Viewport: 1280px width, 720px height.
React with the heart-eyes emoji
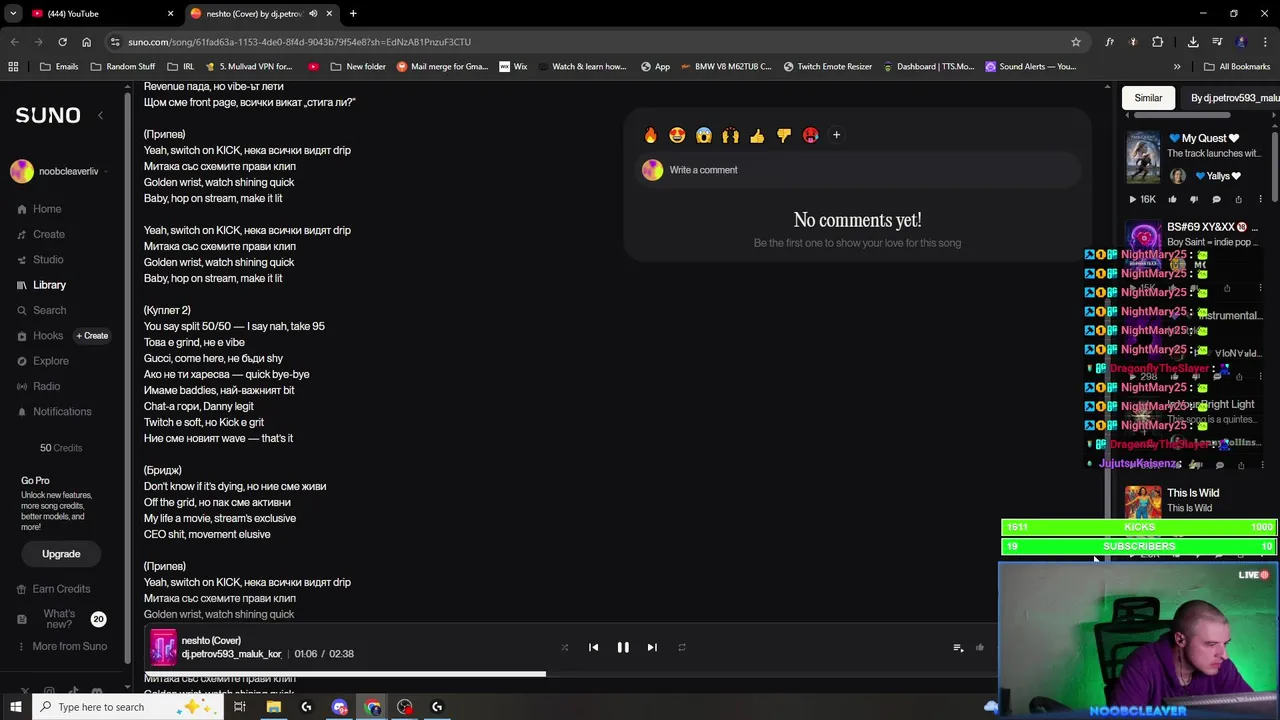[677, 135]
